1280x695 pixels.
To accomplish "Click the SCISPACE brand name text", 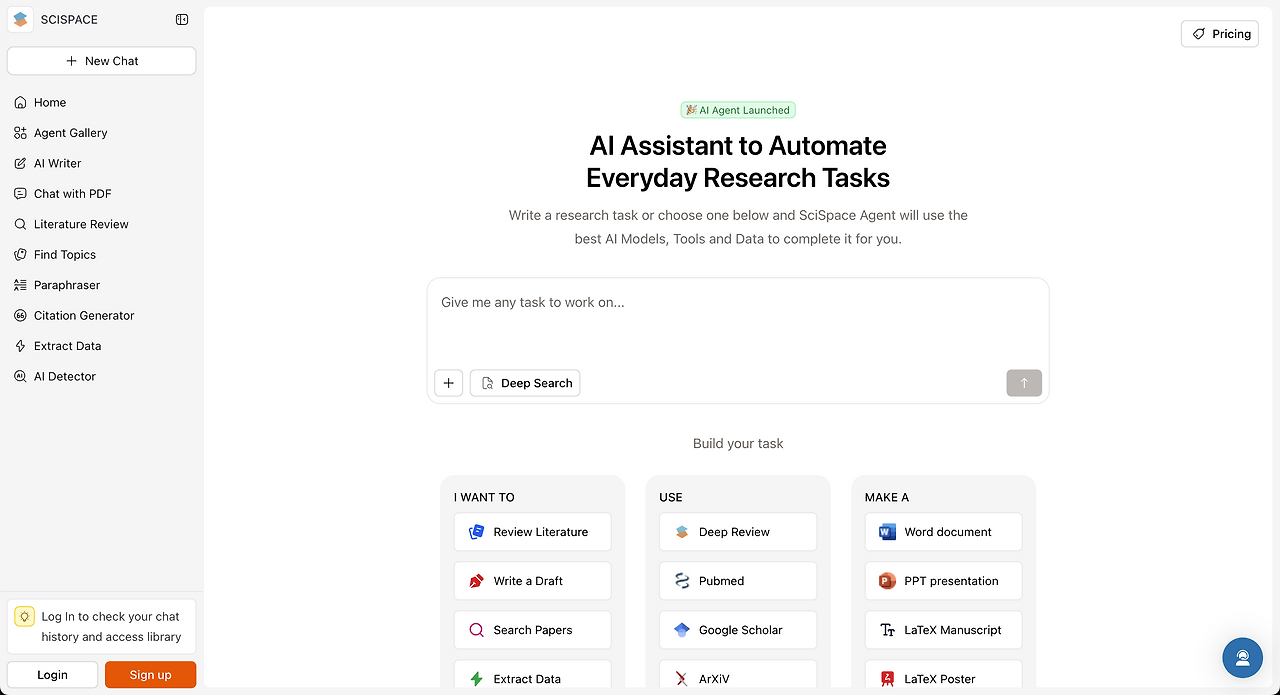I will tap(69, 20).
